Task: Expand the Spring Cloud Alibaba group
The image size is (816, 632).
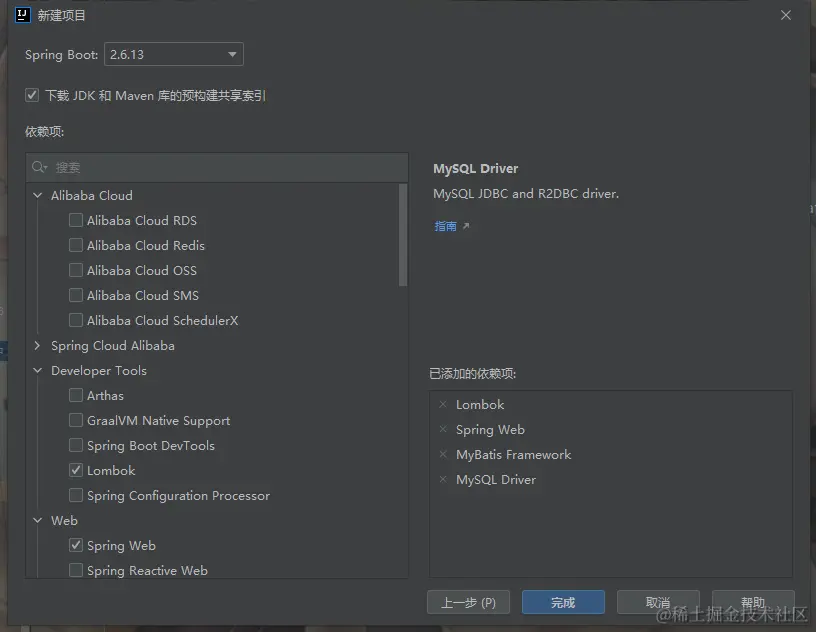Action: (x=37, y=345)
